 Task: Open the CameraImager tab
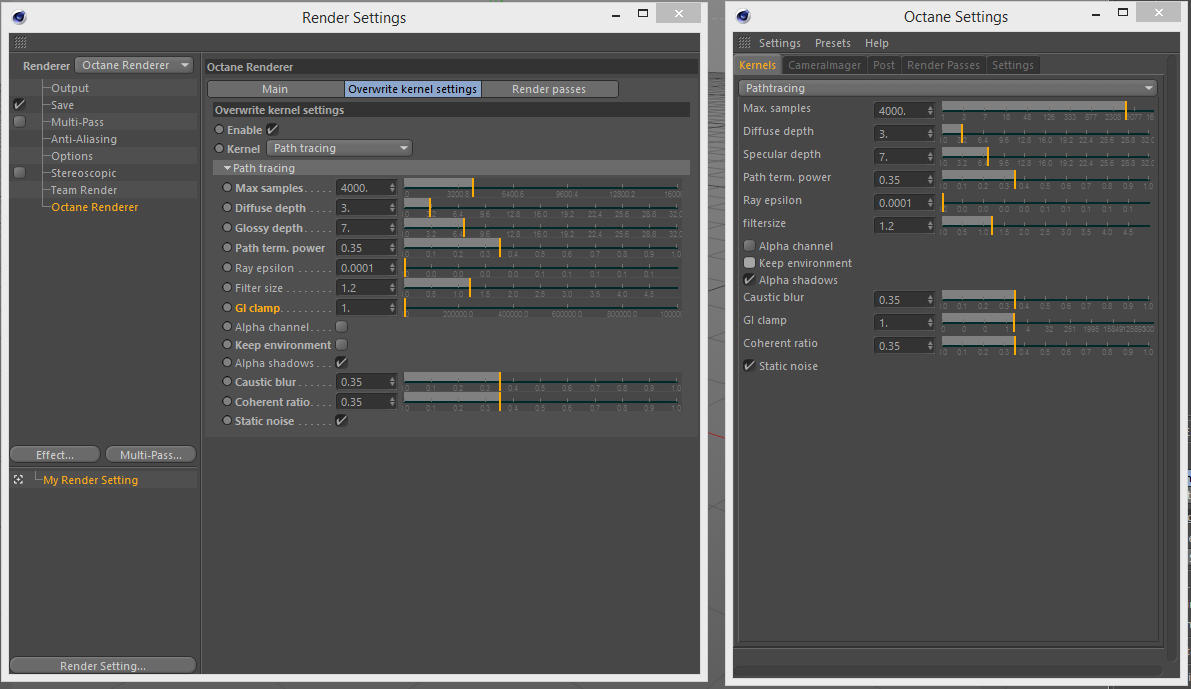(x=824, y=65)
